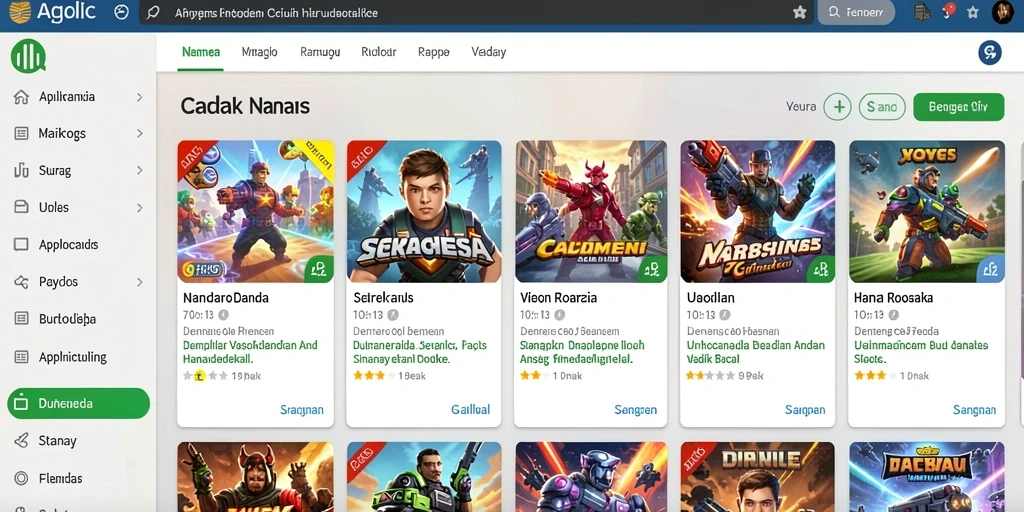The image size is (1024, 512).
Task: Select the Veday tab
Action: [488, 52]
